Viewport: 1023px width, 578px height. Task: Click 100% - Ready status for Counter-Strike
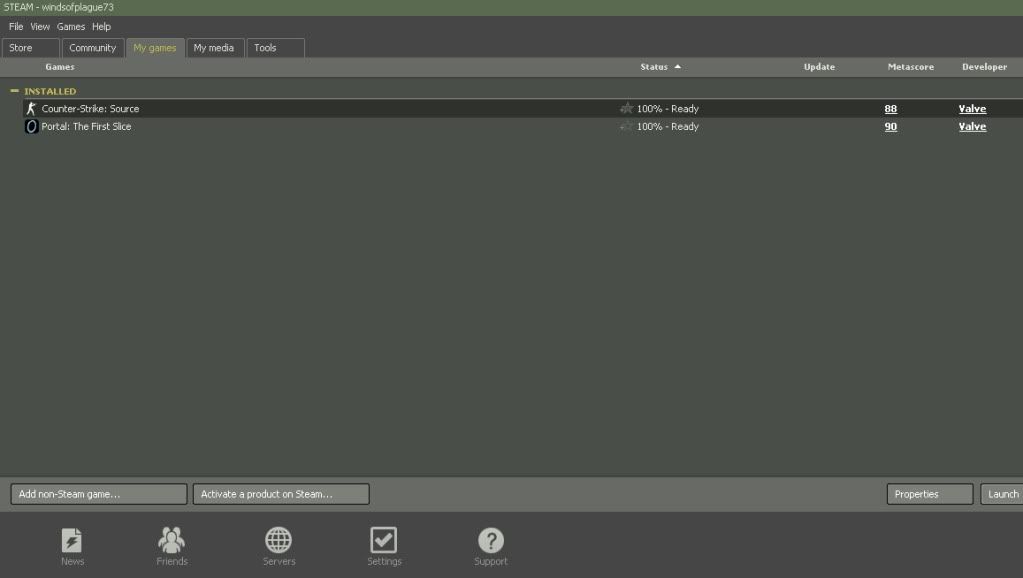[x=667, y=109]
